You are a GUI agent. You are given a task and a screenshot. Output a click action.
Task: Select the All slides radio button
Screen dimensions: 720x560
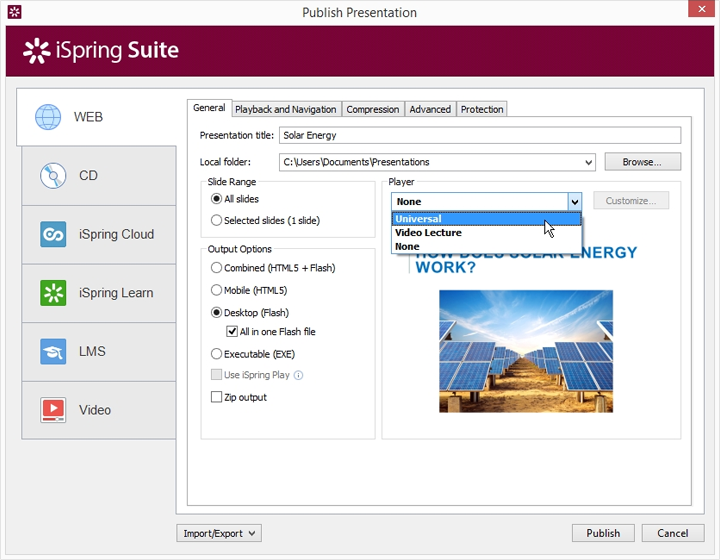(x=216, y=199)
